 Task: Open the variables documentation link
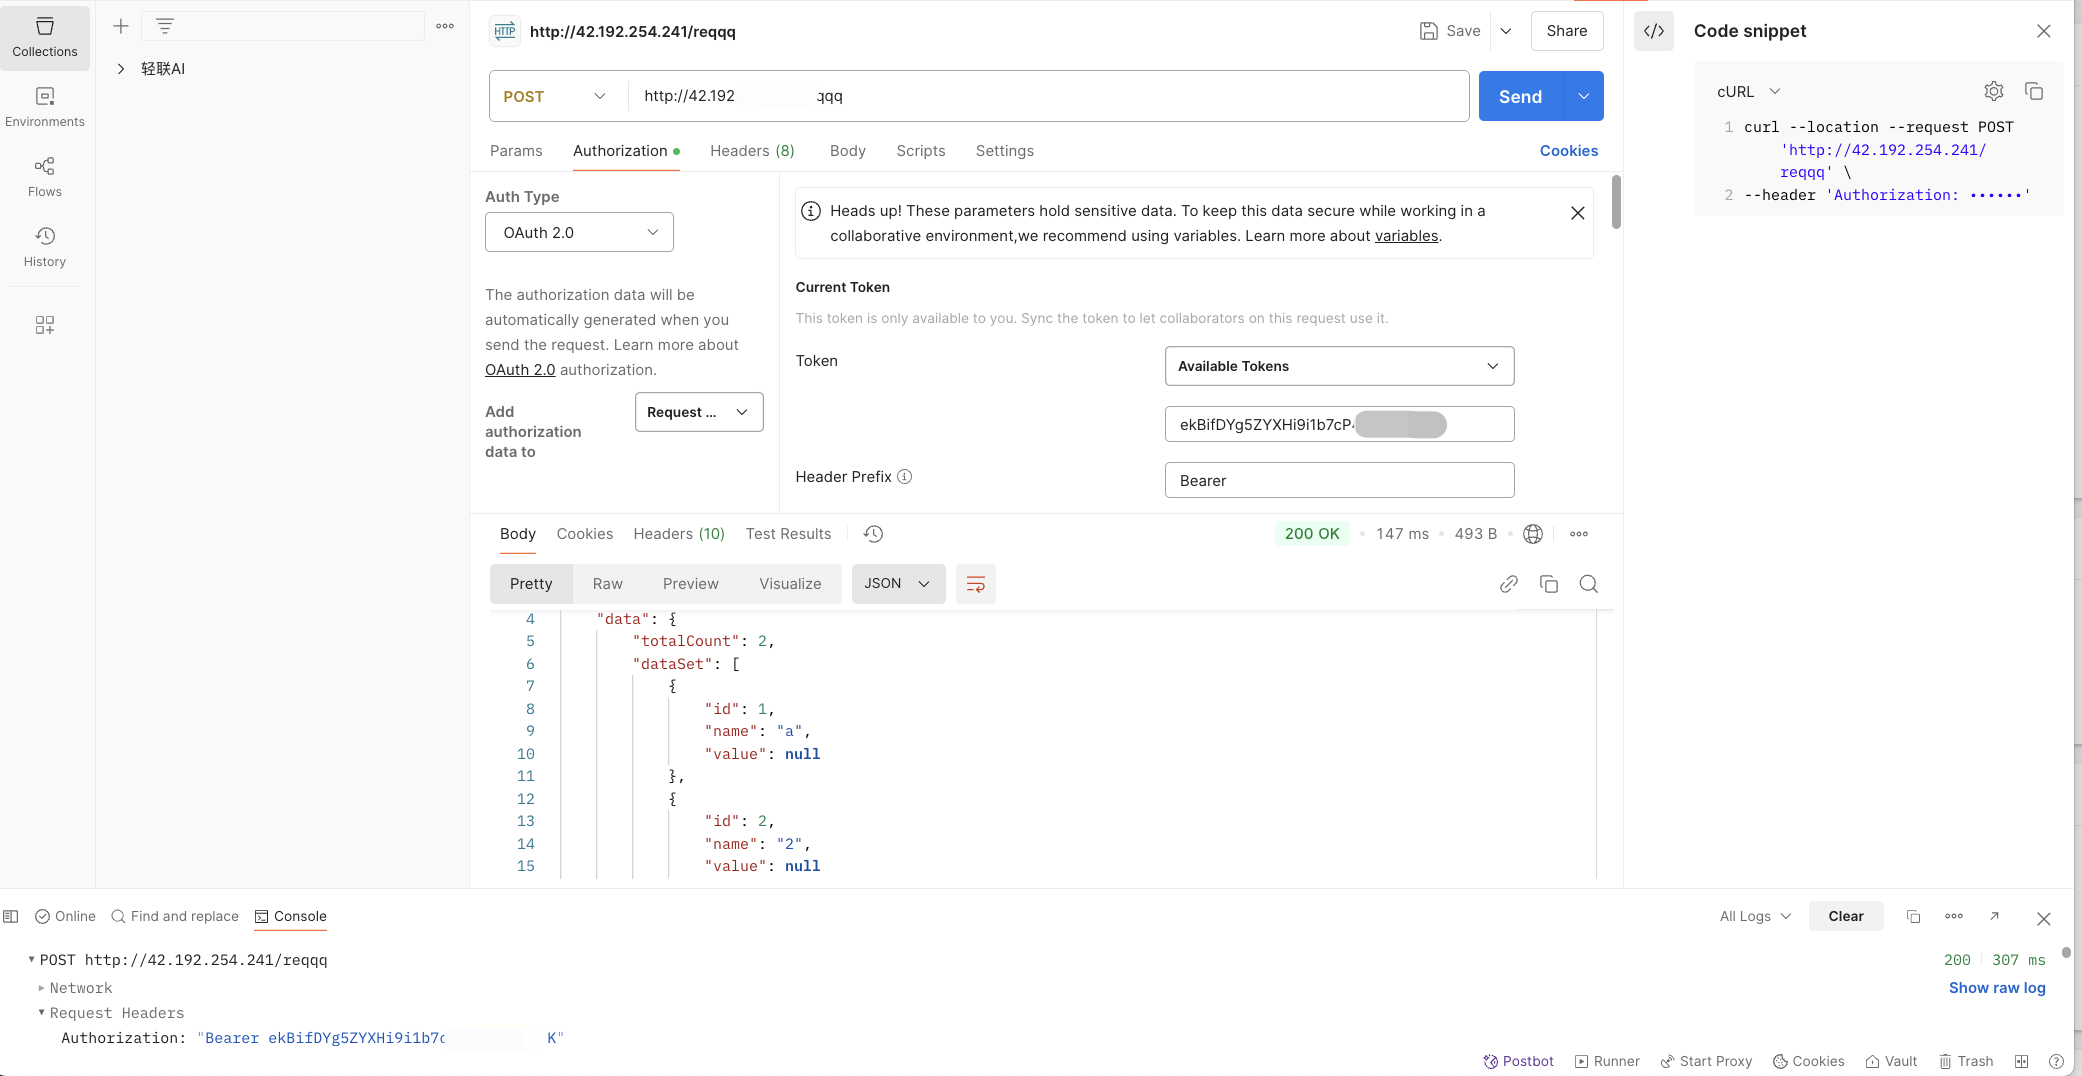(x=1406, y=236)
